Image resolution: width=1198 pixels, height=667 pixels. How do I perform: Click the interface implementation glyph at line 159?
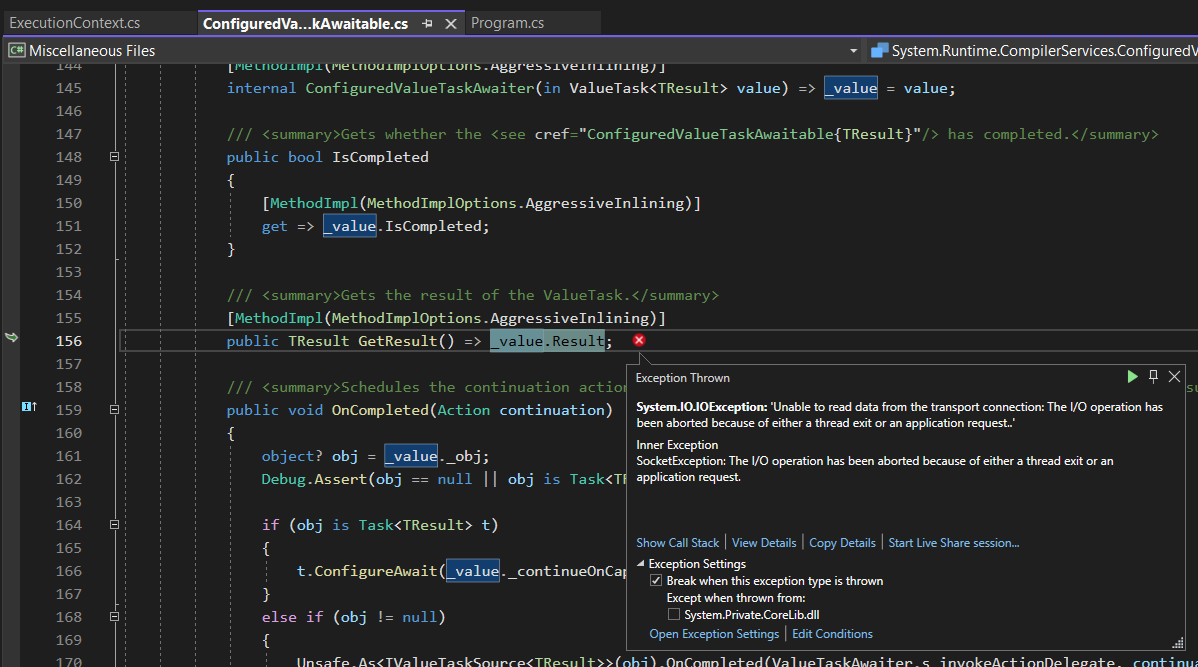tap(29, 406)
